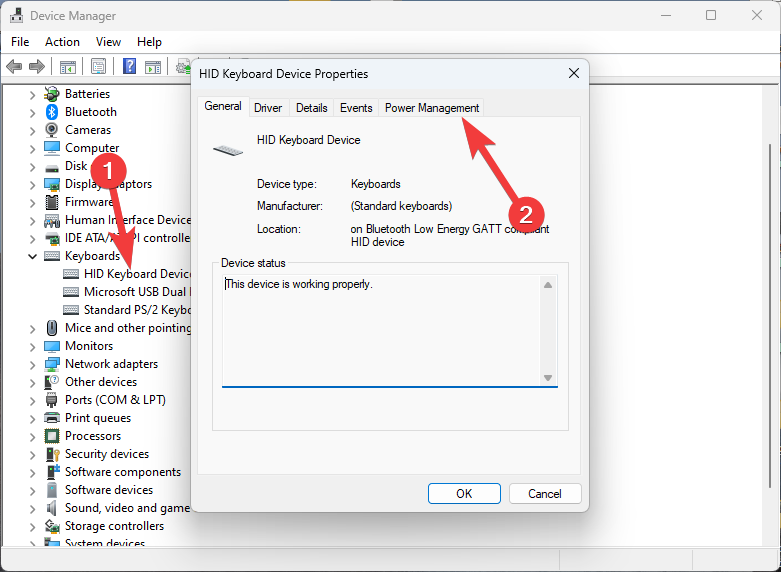Click the Software components icon
Image resolution: width=781 pixels, height=572 pixels.
[x=52, y=472]
